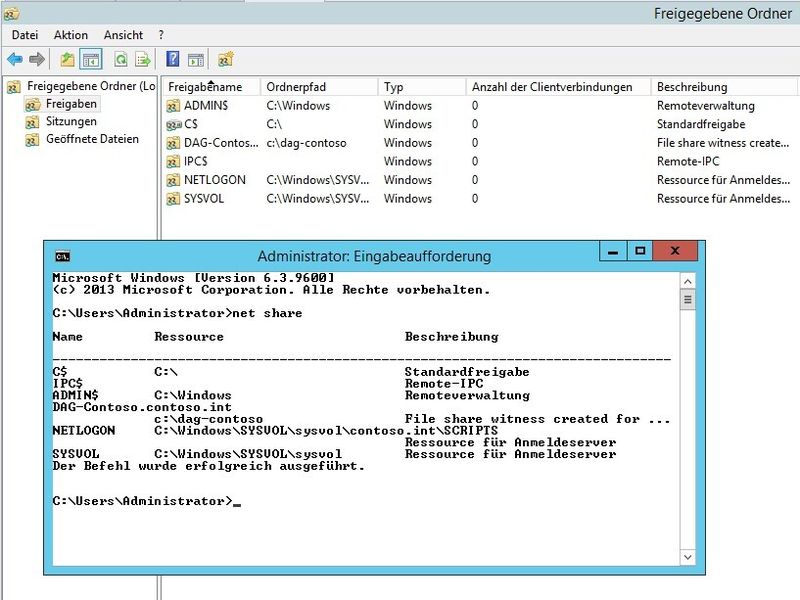
Task: Click the command prompt input line
Action: click(x=146, y=501)
